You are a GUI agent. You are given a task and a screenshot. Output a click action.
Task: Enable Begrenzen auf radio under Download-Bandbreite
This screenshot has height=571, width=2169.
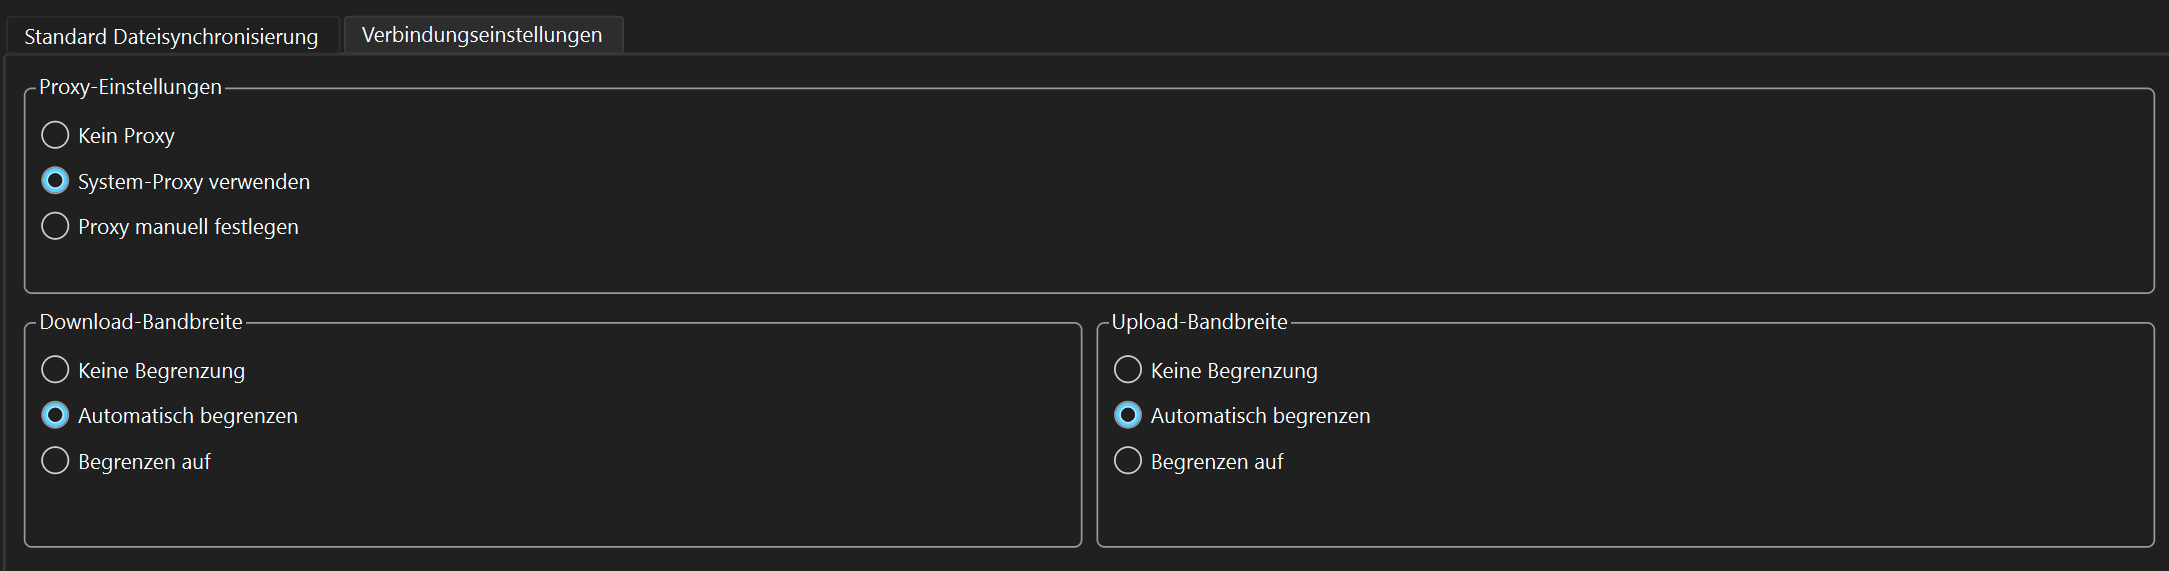(x=55, y=461)
